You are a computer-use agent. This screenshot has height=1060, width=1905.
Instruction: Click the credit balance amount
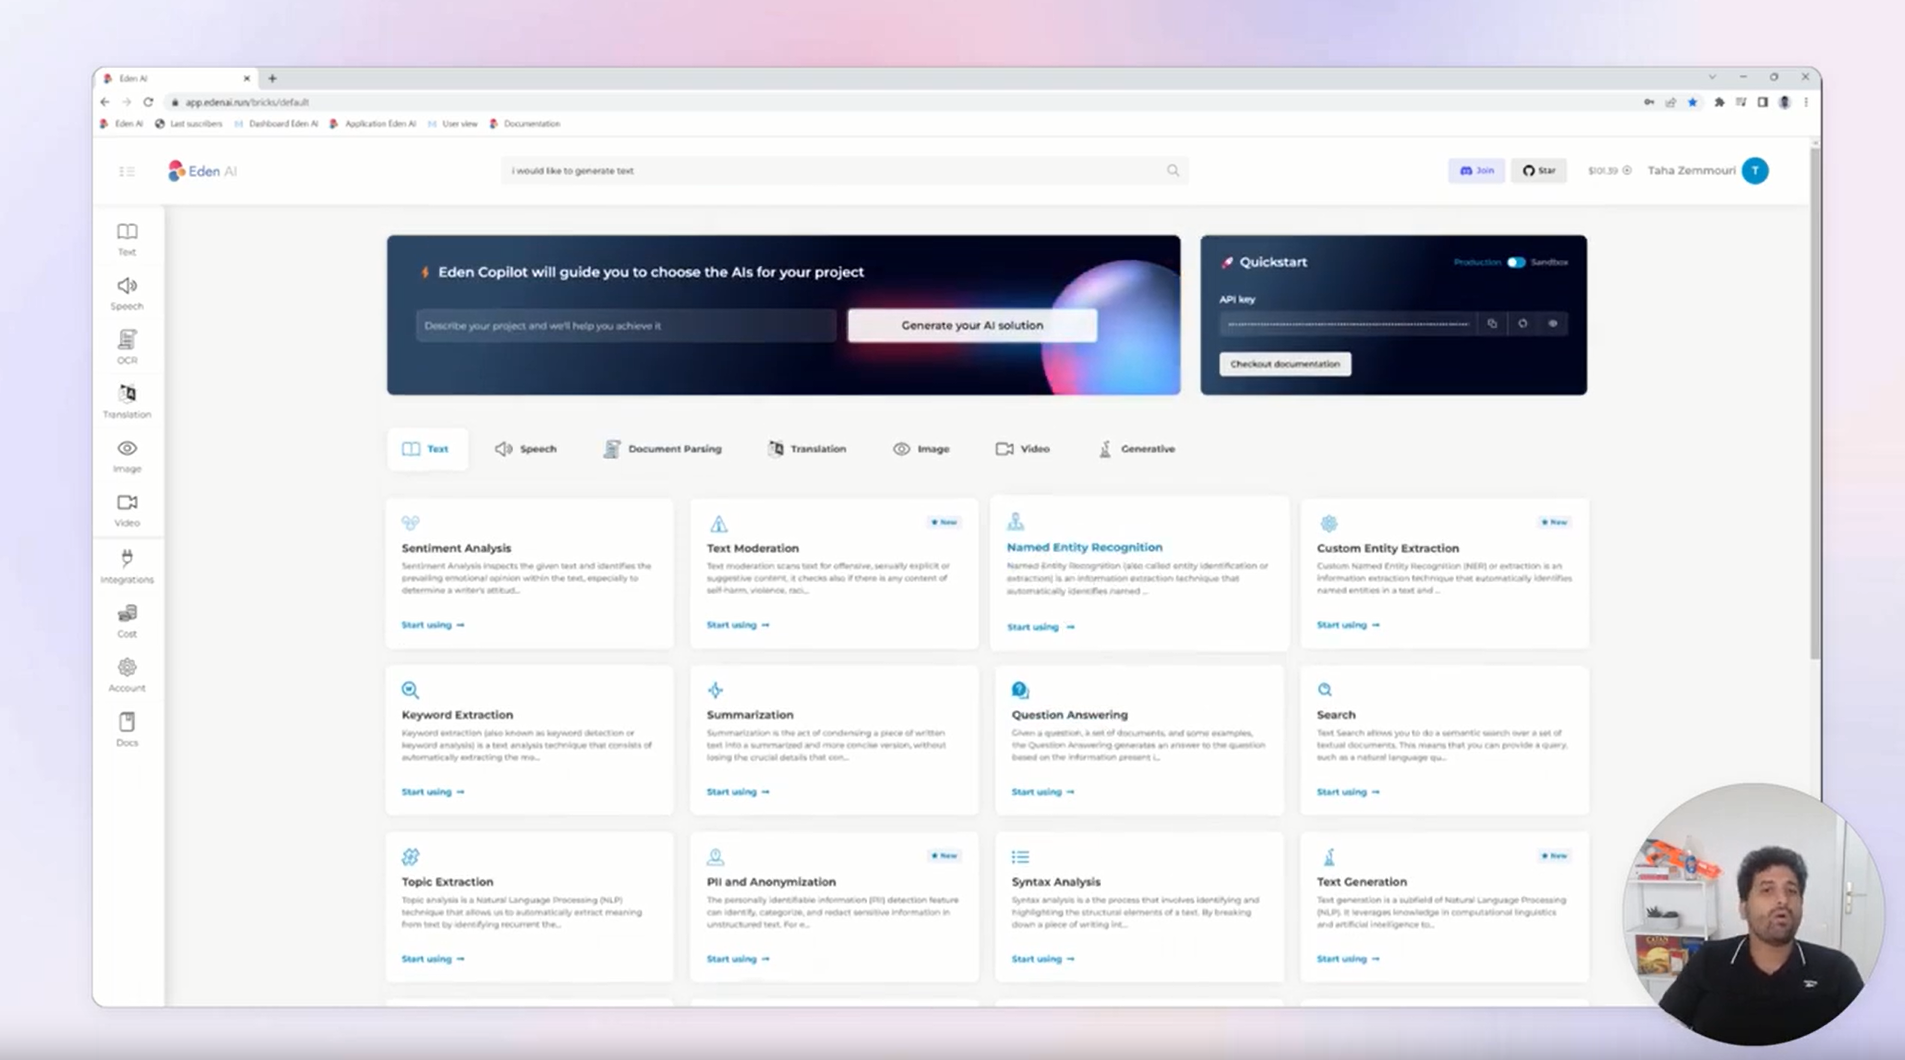pos(1602,171)
